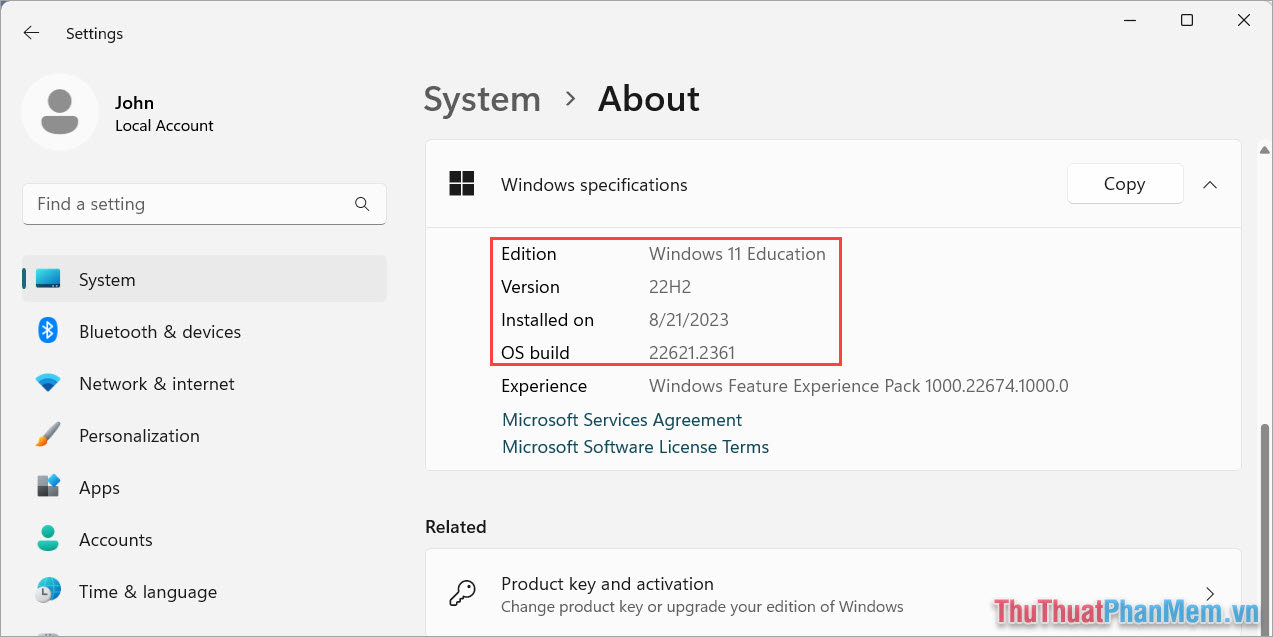
Task: Click the System icon in the sidebar
Action: click(x=47, y=279)
